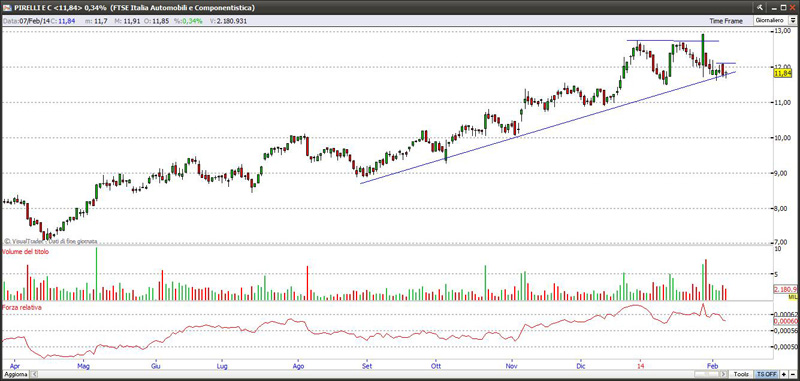The image size is (800, 381).
Task: Click the 'Dic' month label on time axis
Action: [581, 366]
